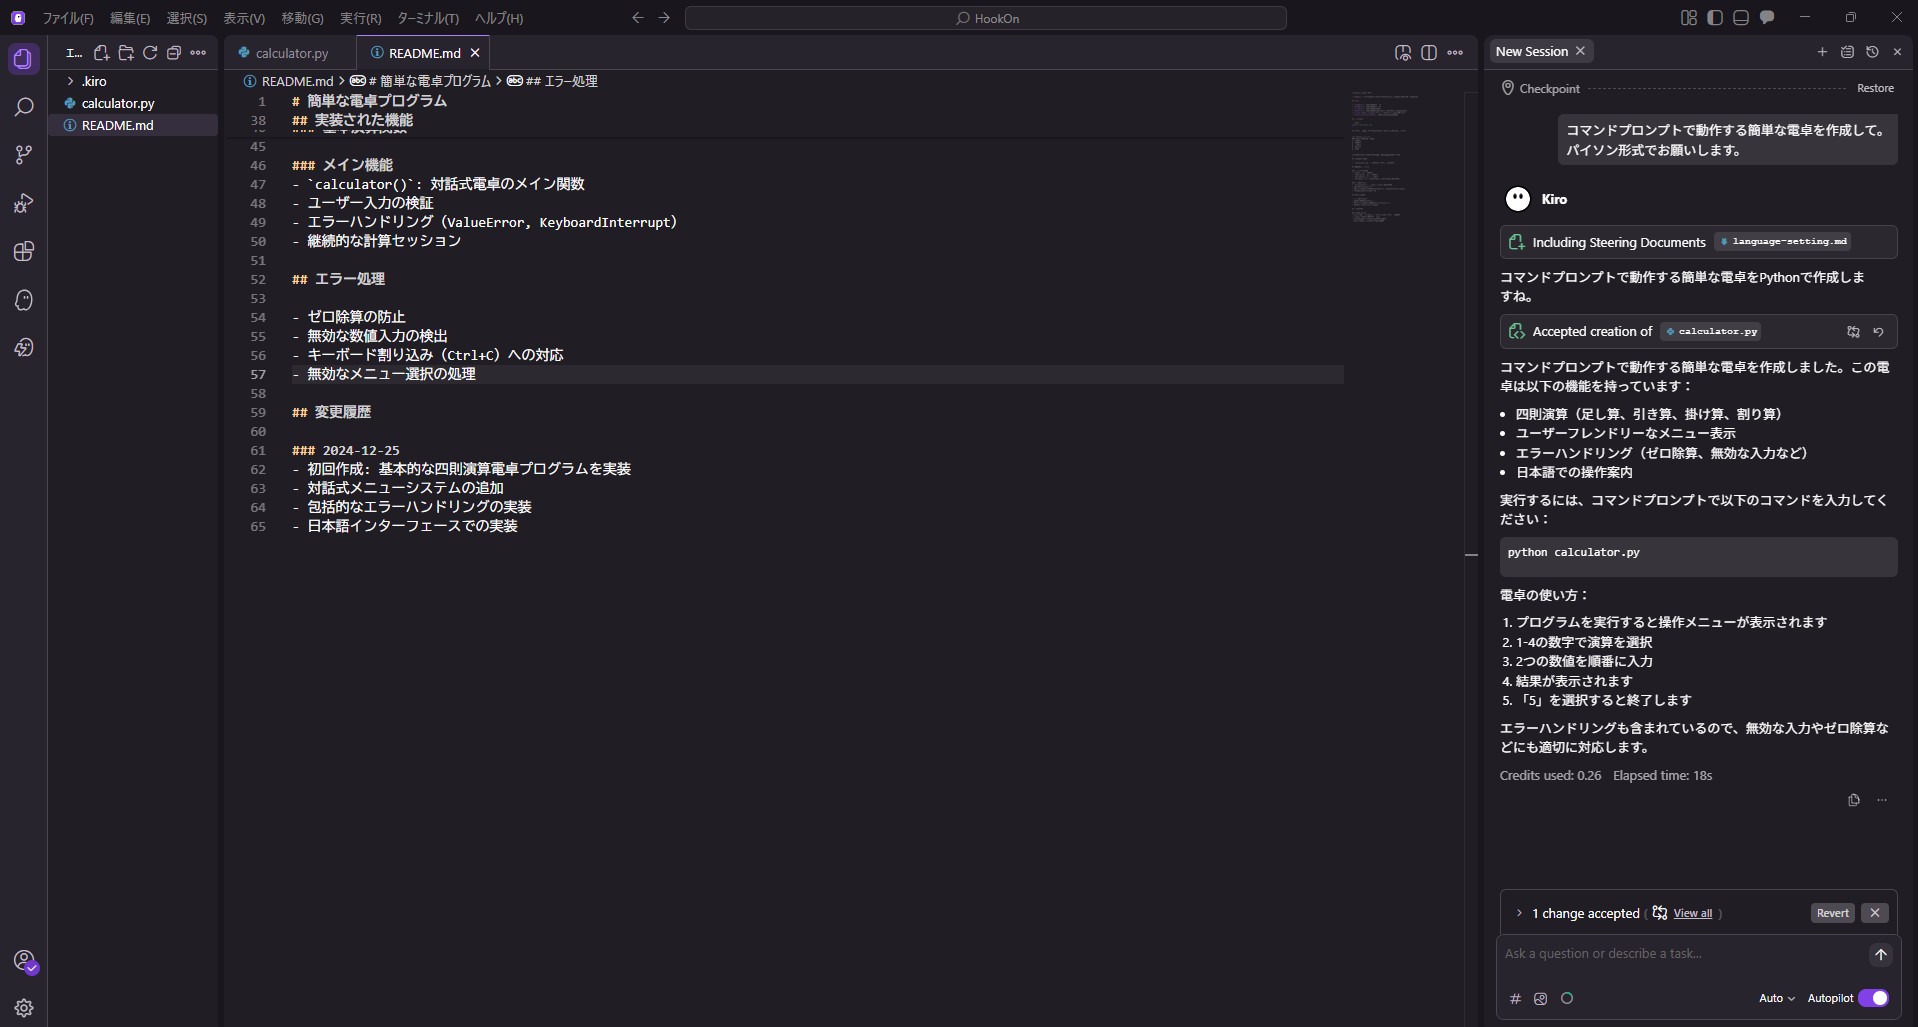
Task: Click the split editor icon
Action: 1429,53
